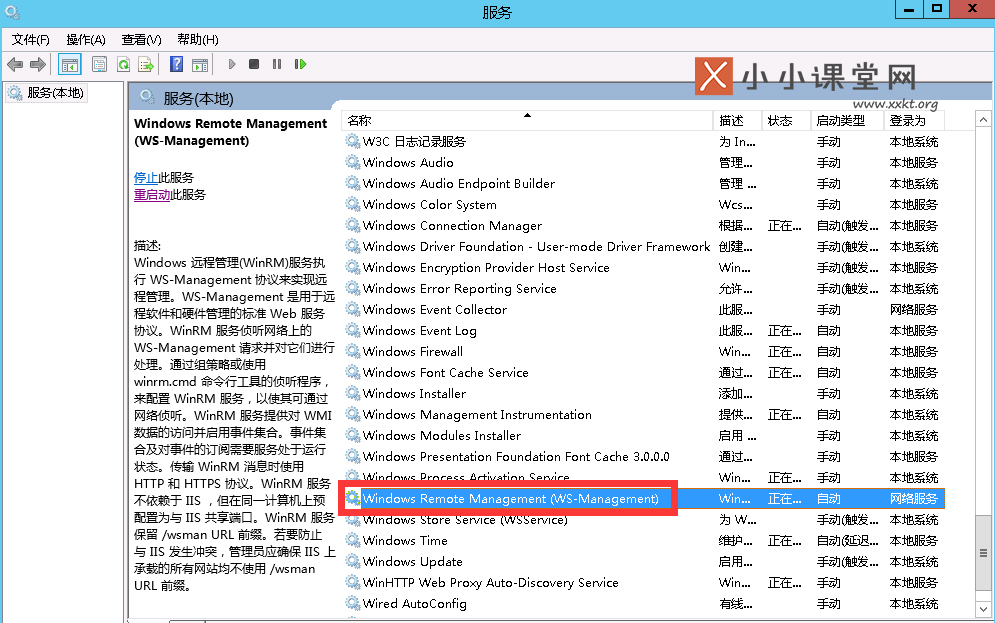995x623 pixels.
Task: Select the Windows Time service
Action: pos(643,540)
